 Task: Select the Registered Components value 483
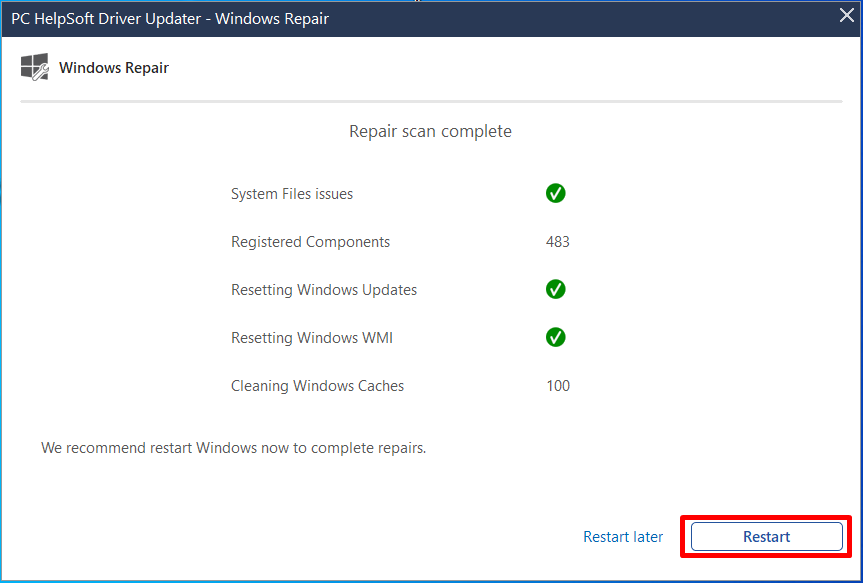click(558, 242)
